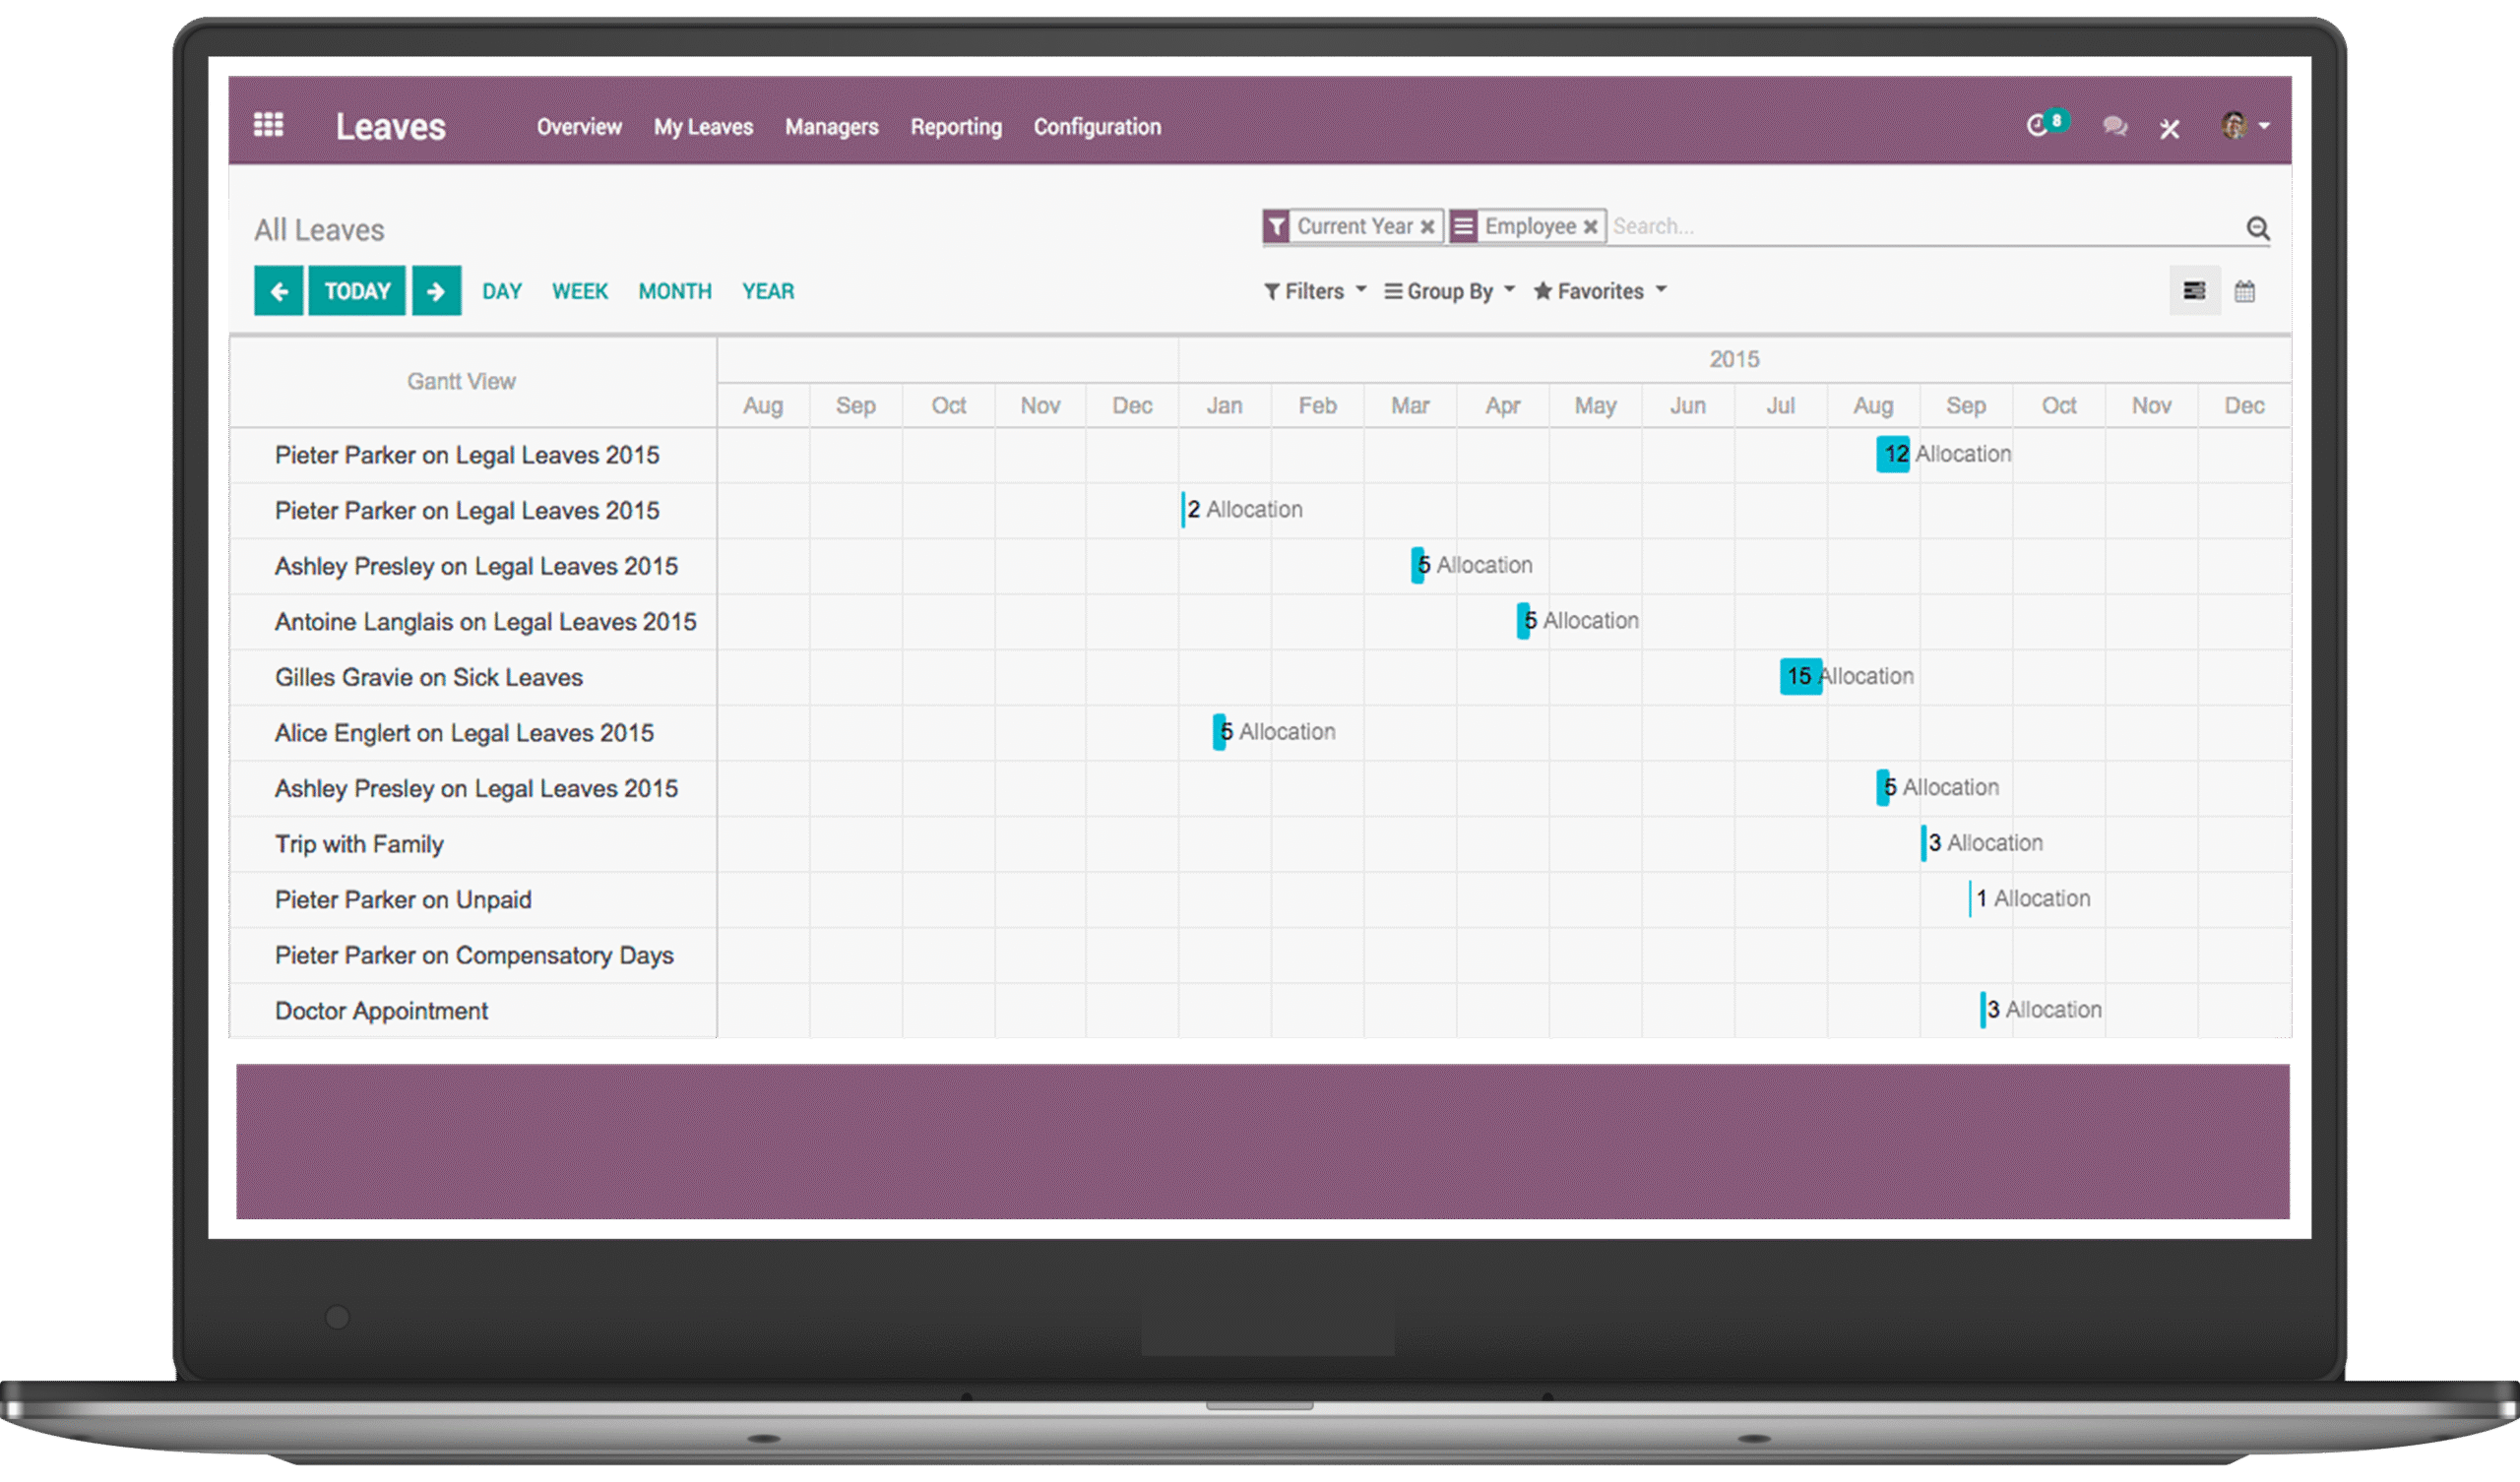The height and width of the screenshot is (1482, 2520).
Task: Remove the Current Year filter tag
Action: (x=1428, y=227)
